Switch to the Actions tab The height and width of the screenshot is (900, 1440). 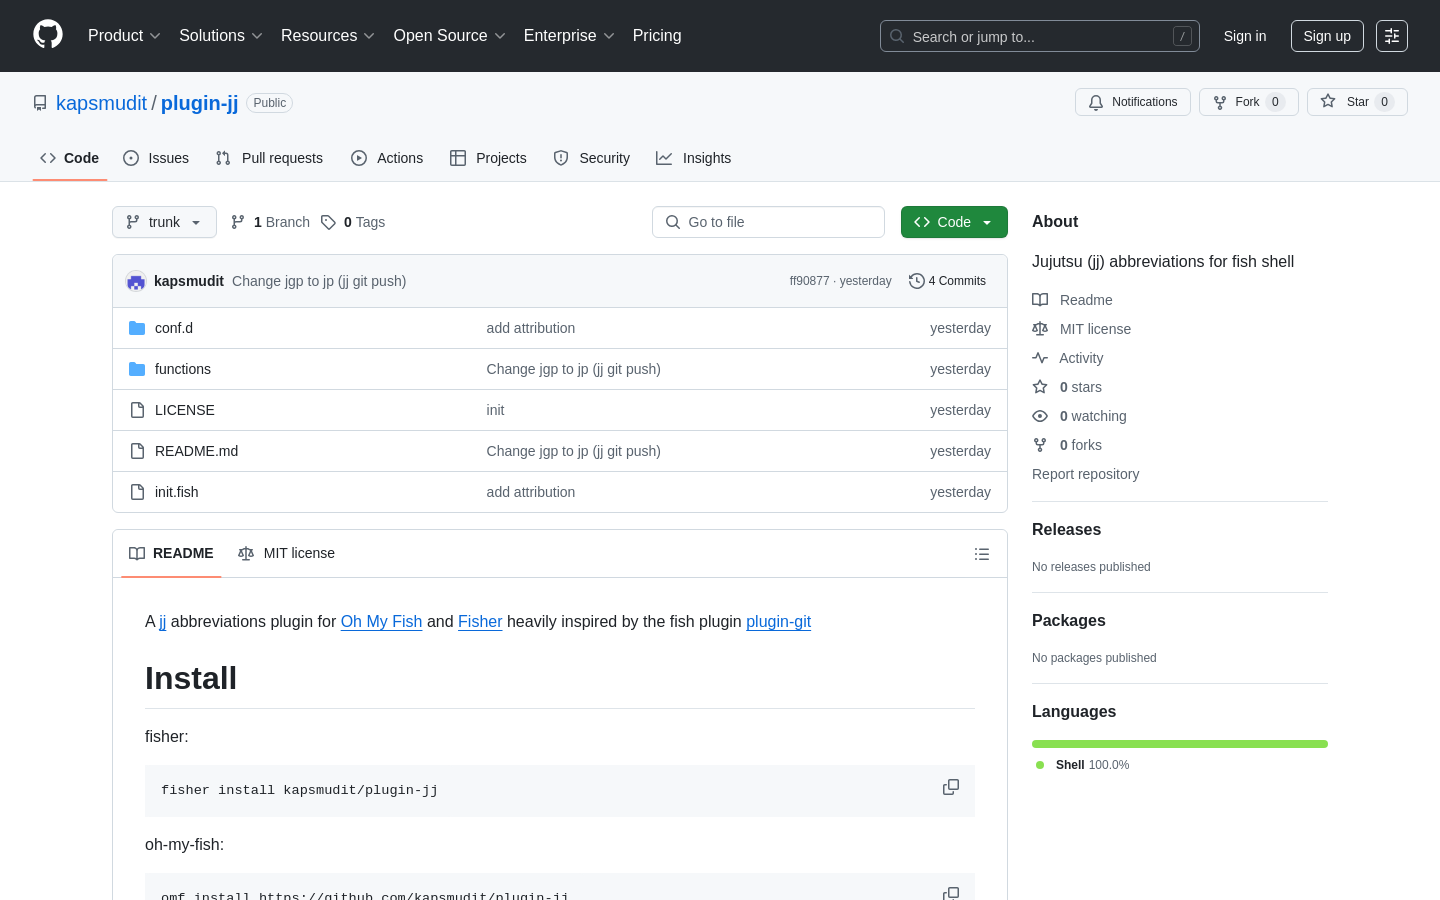click(387, 158)
